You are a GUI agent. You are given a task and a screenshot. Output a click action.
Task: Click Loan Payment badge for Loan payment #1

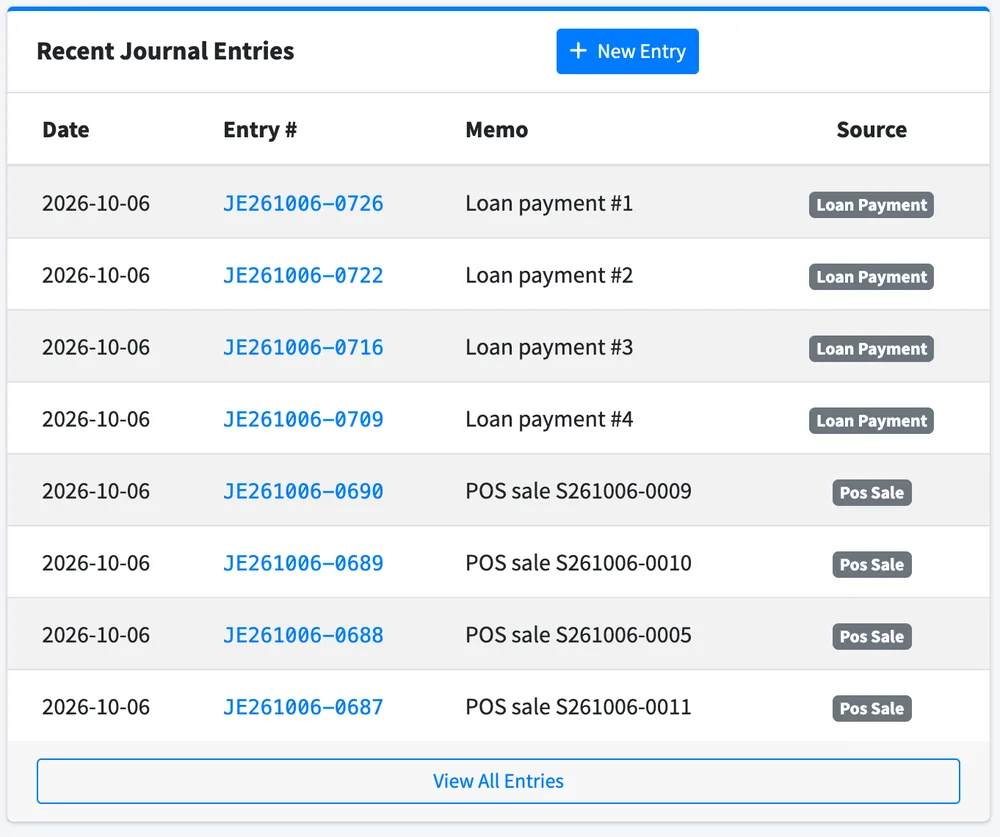tap(871, 205)
